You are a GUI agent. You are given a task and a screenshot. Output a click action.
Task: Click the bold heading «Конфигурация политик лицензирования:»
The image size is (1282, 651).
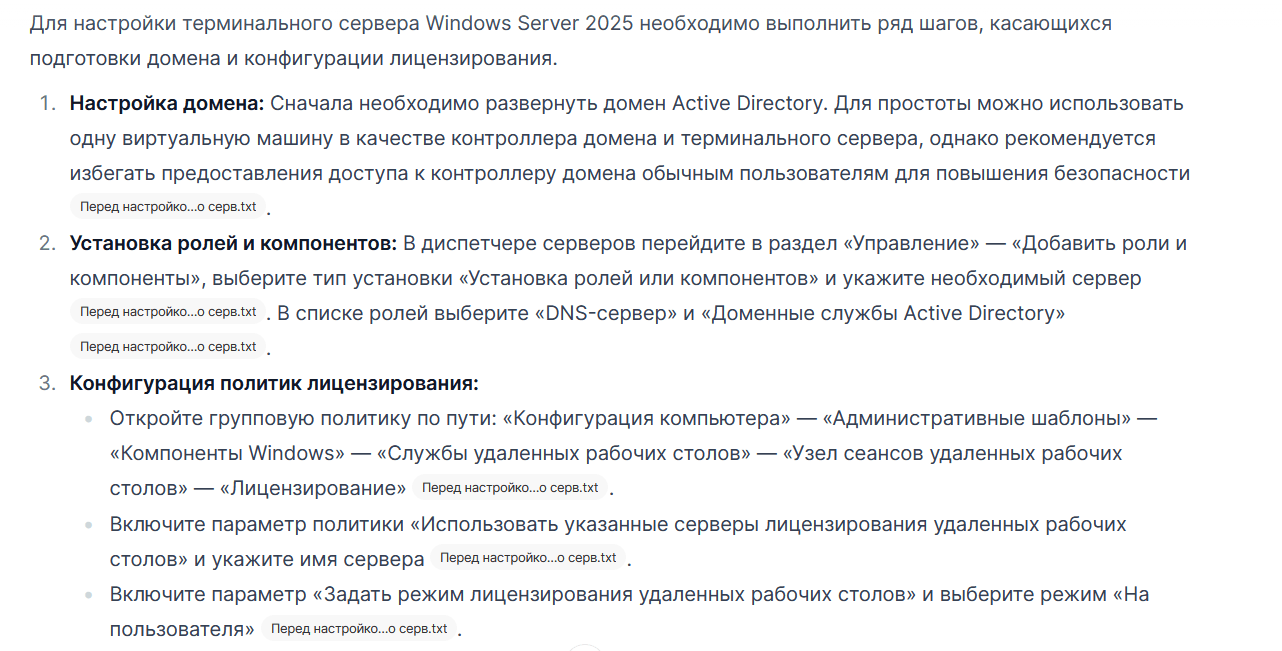[x=274, y=383]
